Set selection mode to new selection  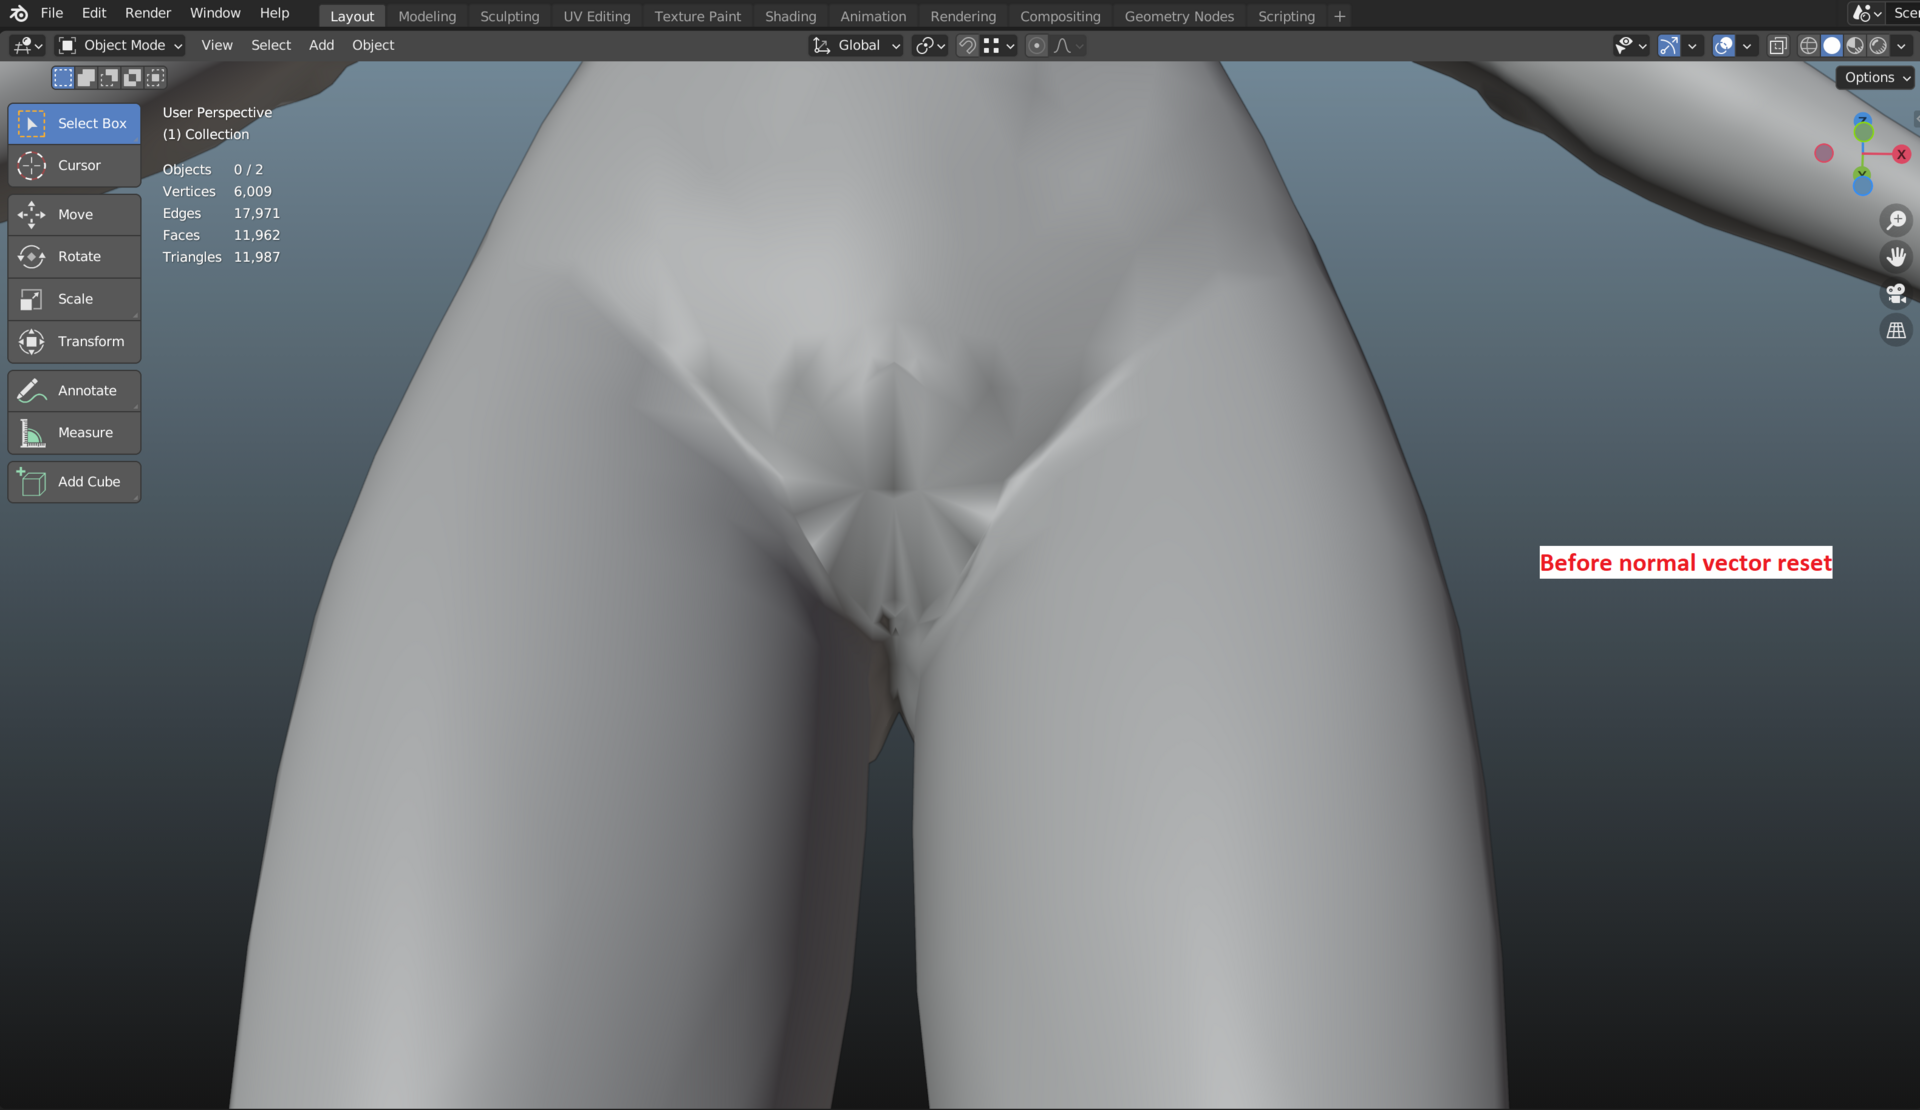click(x=63, y=77)
